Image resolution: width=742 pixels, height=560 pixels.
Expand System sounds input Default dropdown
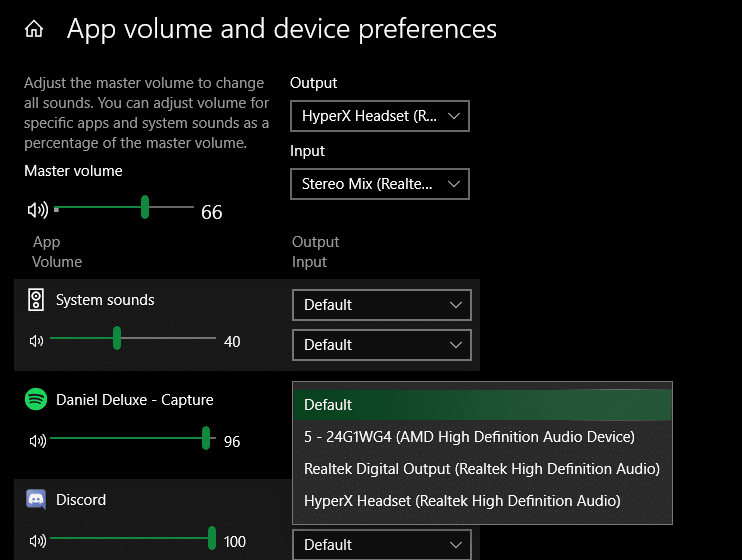(382, 345)
